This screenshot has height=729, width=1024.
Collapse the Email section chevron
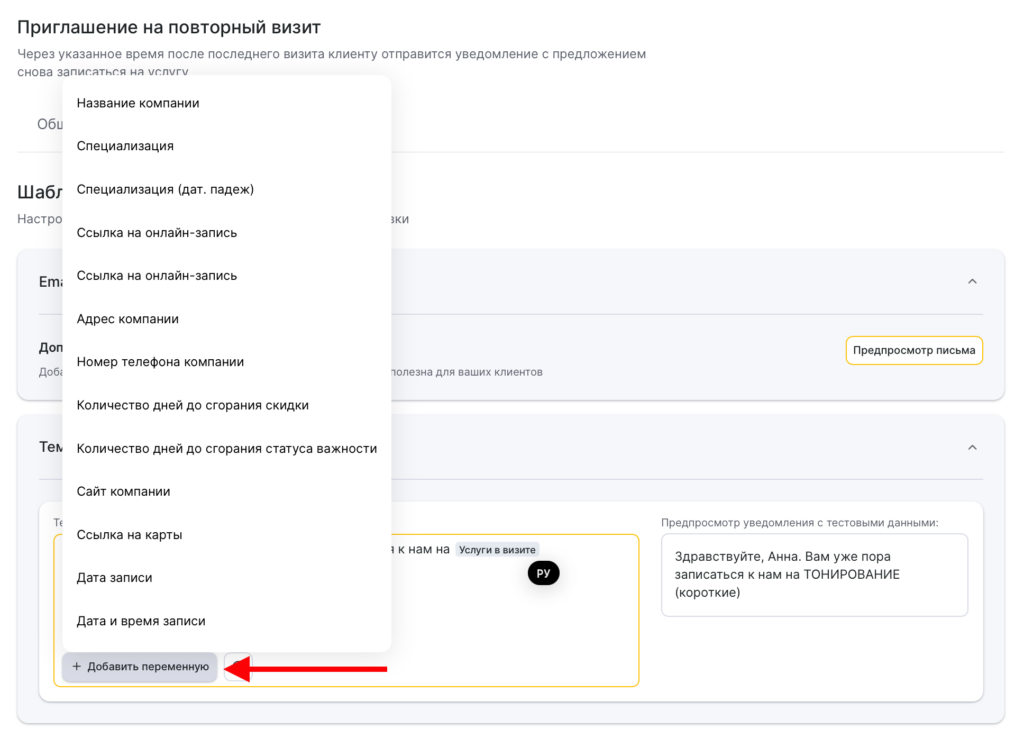point(971,282)
